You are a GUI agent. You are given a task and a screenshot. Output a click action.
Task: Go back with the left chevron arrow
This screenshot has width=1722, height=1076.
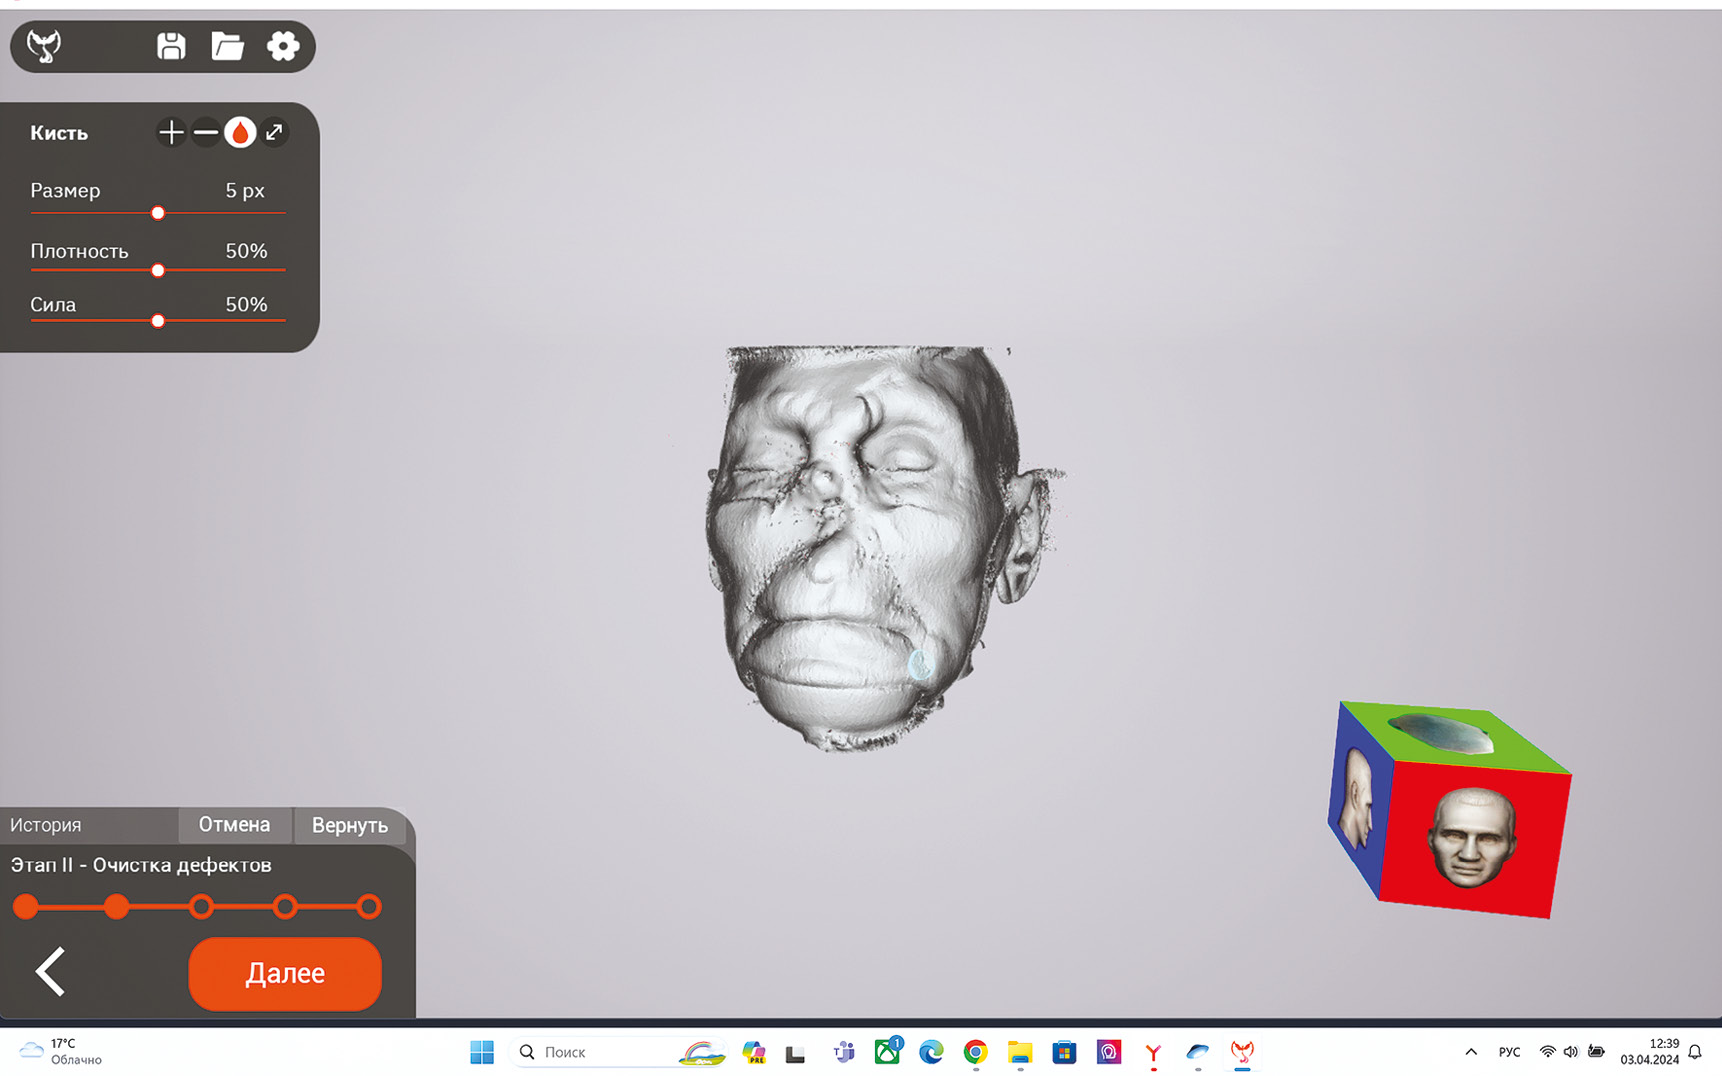point(50,971)
